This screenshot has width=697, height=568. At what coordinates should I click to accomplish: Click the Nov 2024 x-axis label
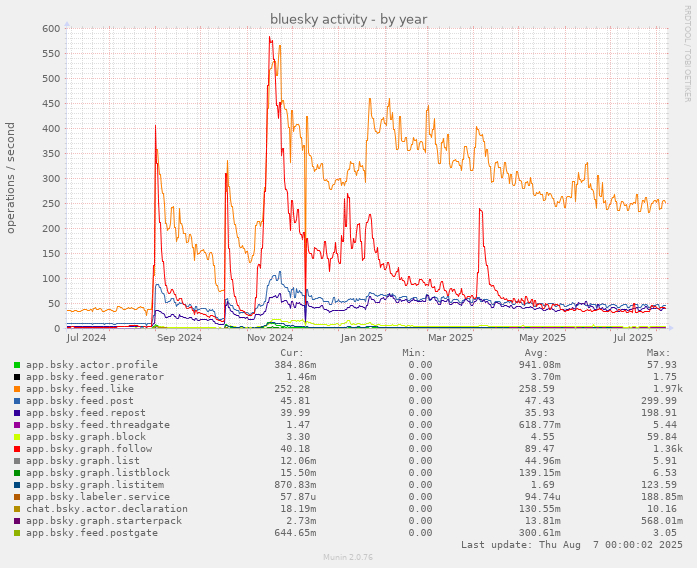click(270, 338)
